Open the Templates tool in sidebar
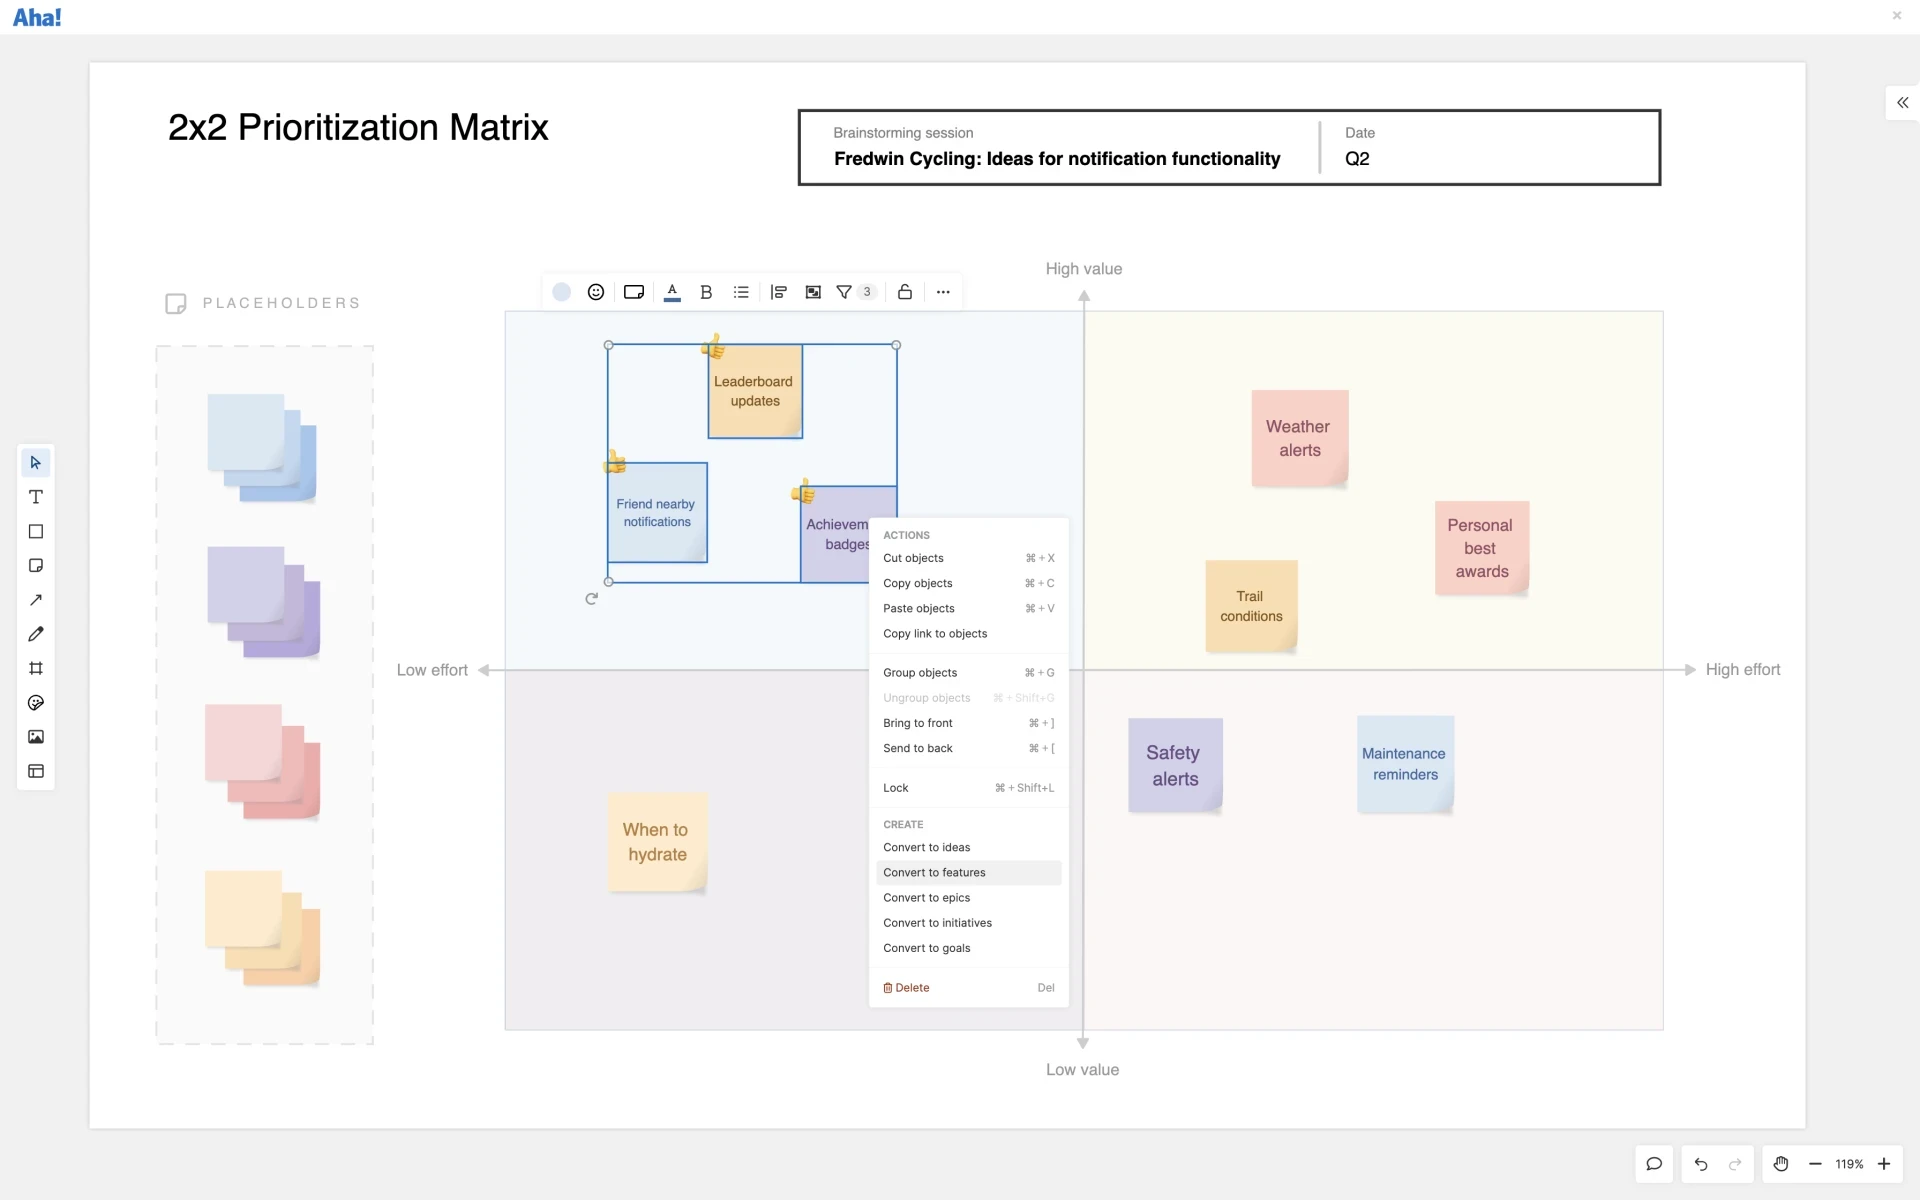 pos(36,771)
